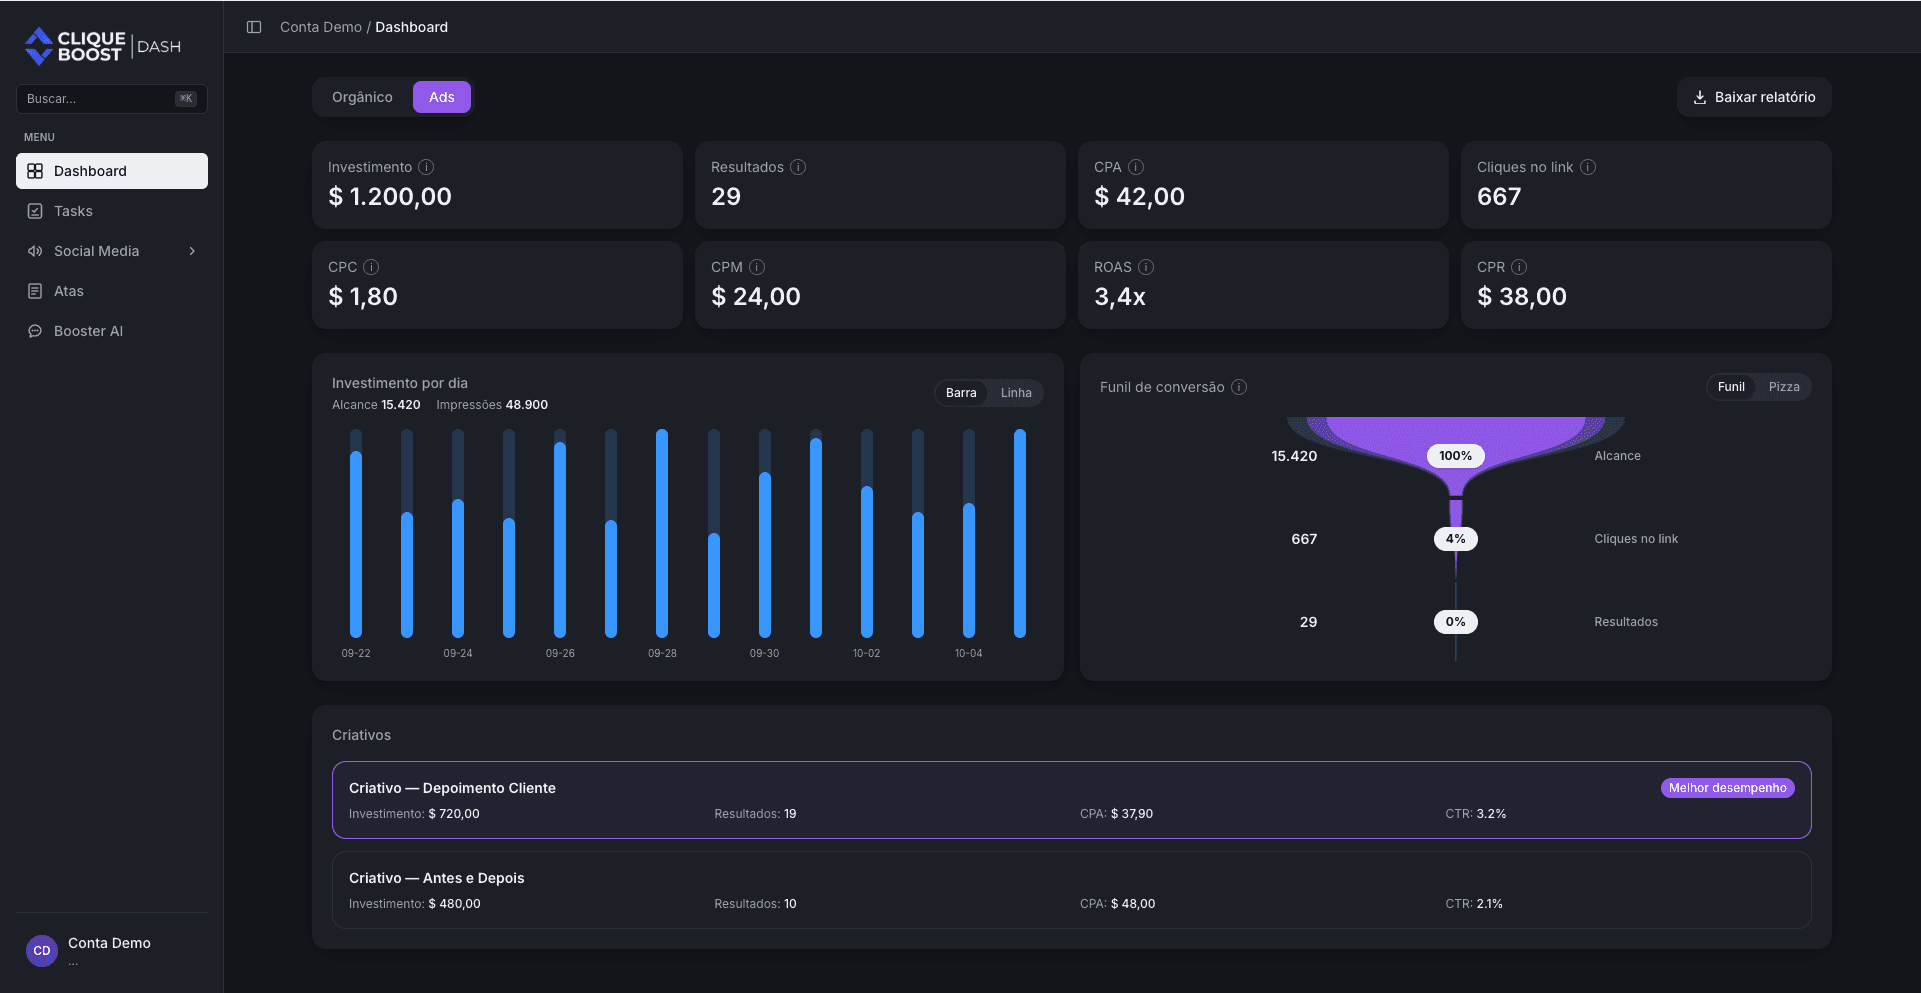Switch chart to Barra mode
The width and height of the screenshot is (1921, 993).
(x=961, y=393)
